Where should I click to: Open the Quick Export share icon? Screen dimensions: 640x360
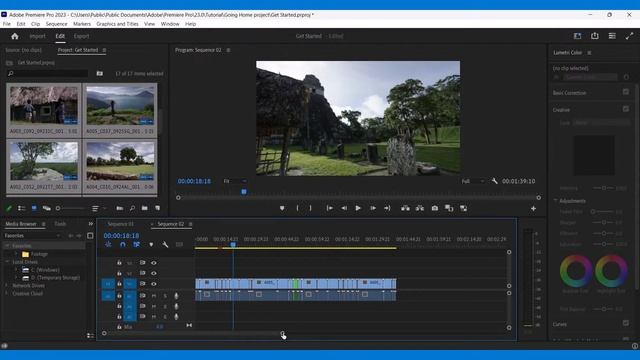coord(595,36)
